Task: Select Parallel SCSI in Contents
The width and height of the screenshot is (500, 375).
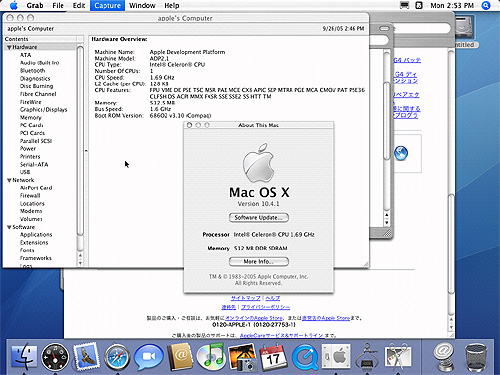Action: (36, 141)
